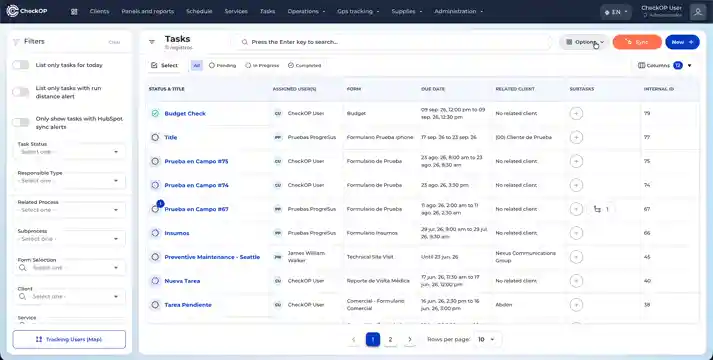
Task: Clear all filters
Action: (x=114, y=42)
